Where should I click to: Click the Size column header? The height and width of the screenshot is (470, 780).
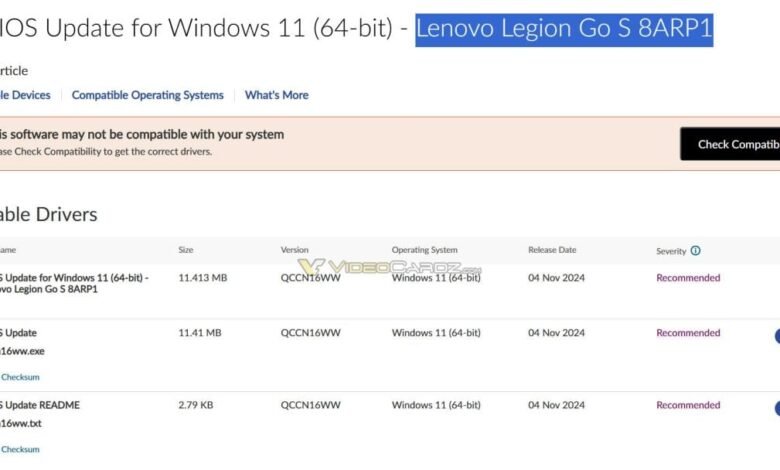[x=186, y=250]
